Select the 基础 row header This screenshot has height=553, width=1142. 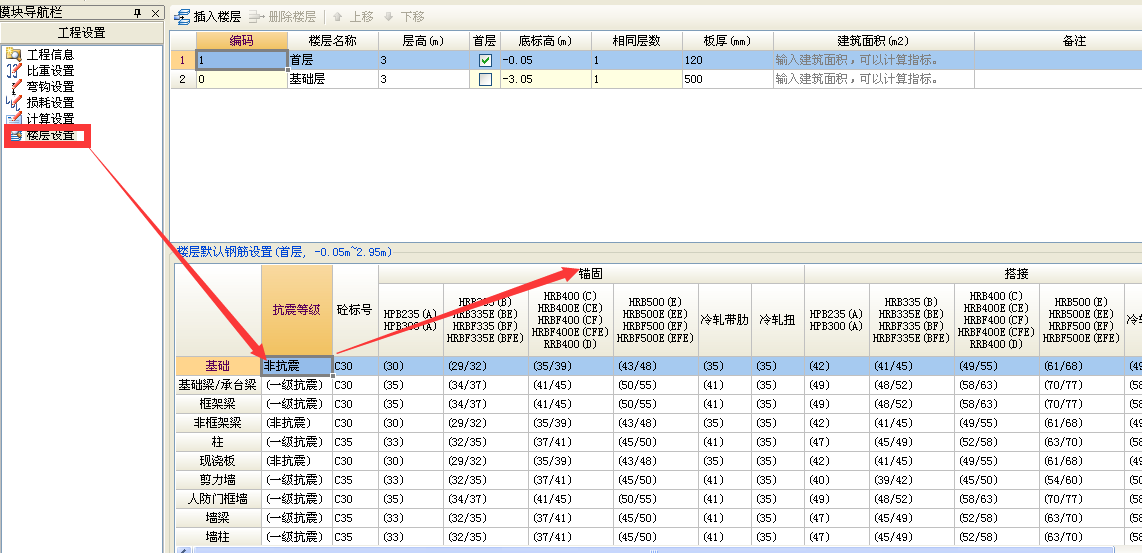218,366
